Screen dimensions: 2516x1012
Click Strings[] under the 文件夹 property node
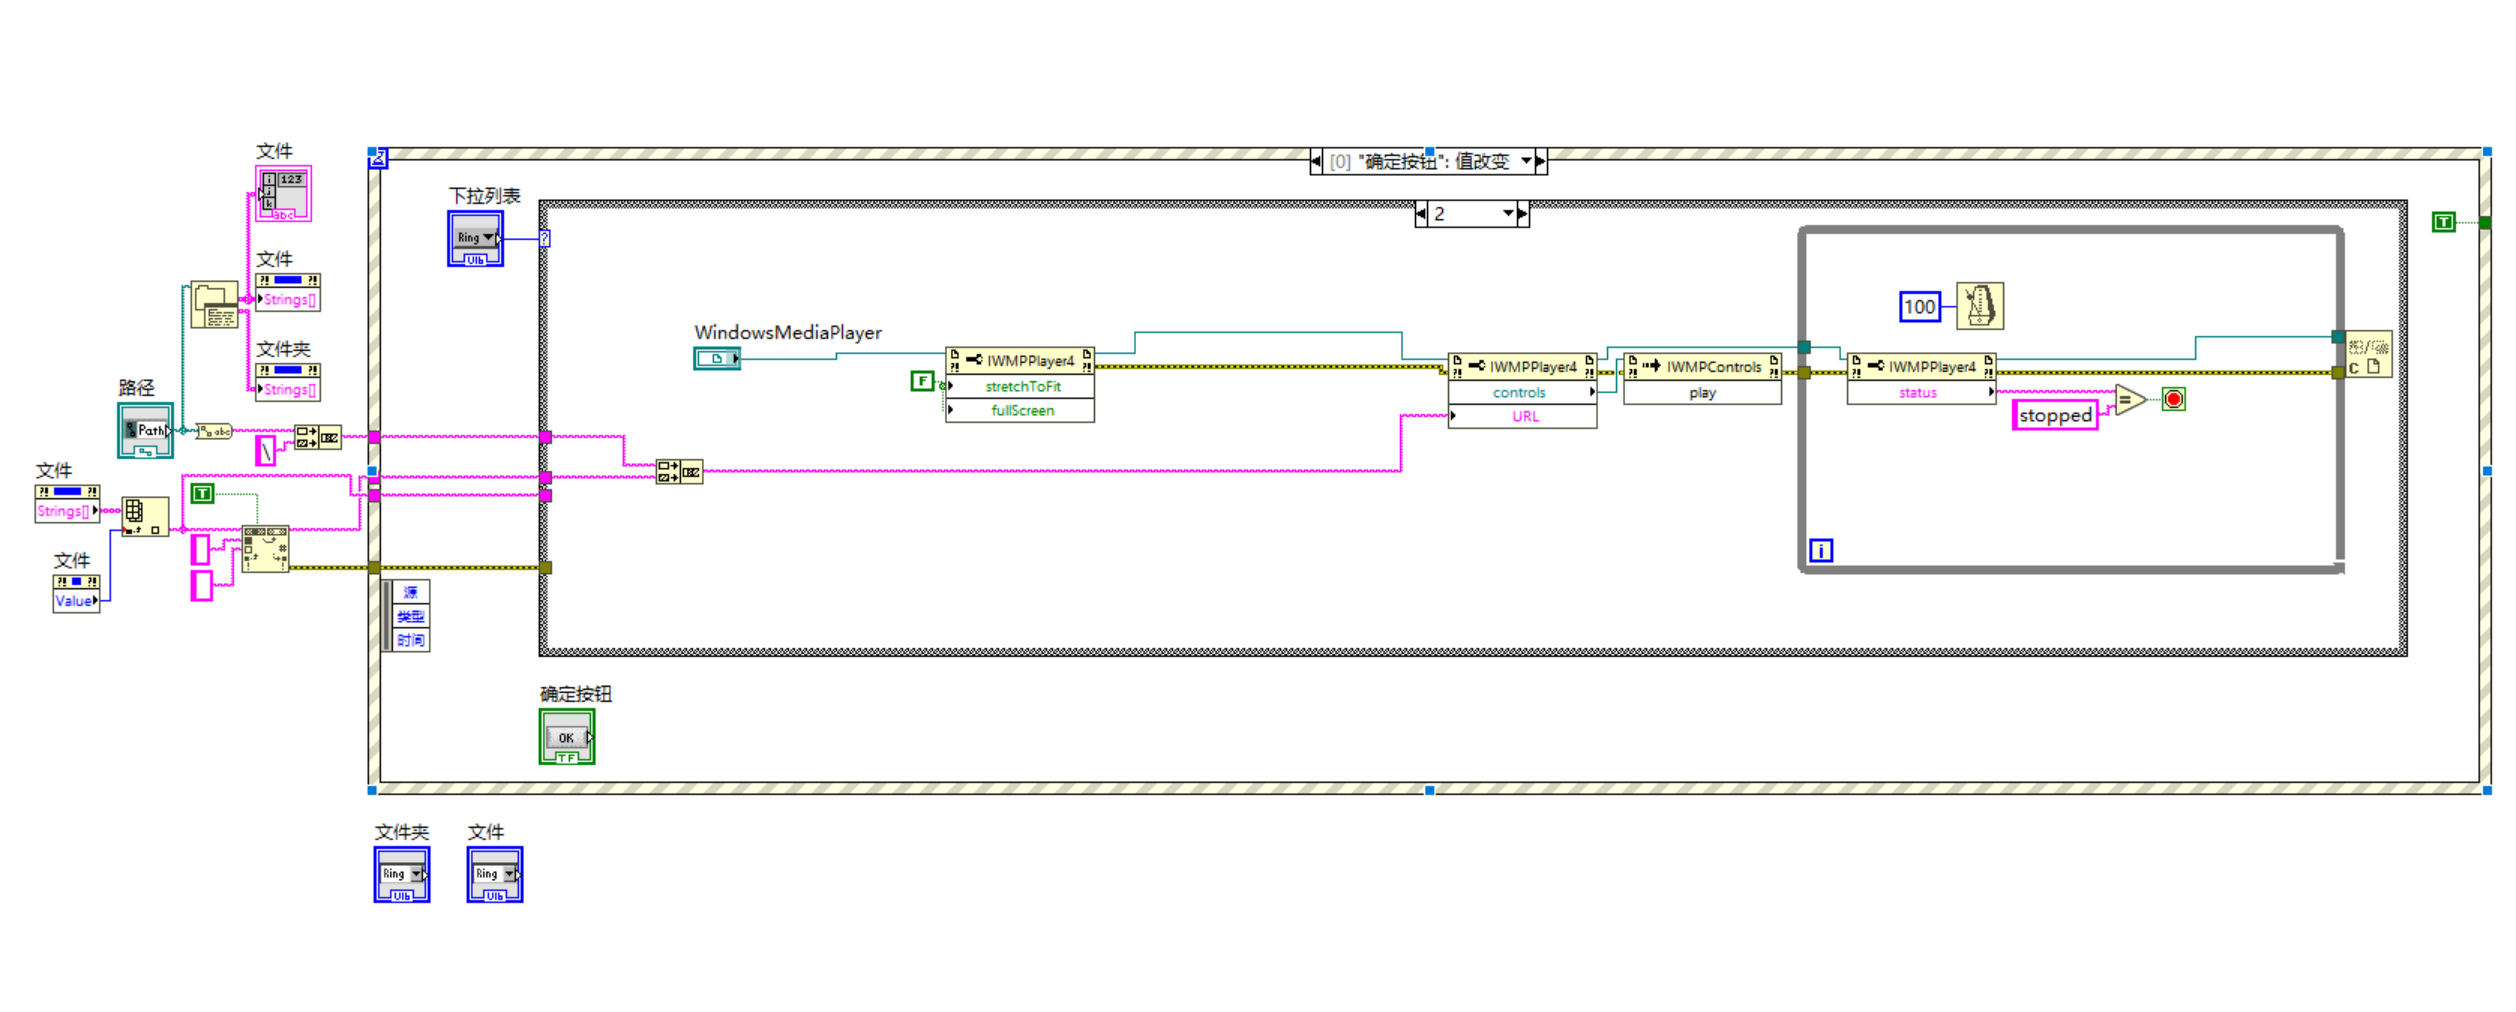tap(288, 390)
